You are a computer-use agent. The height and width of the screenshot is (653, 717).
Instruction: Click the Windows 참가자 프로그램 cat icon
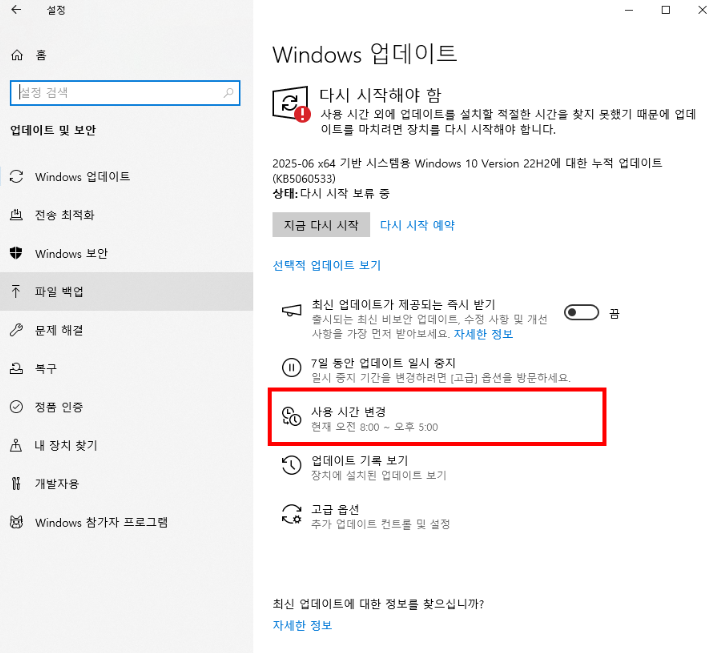16,522
